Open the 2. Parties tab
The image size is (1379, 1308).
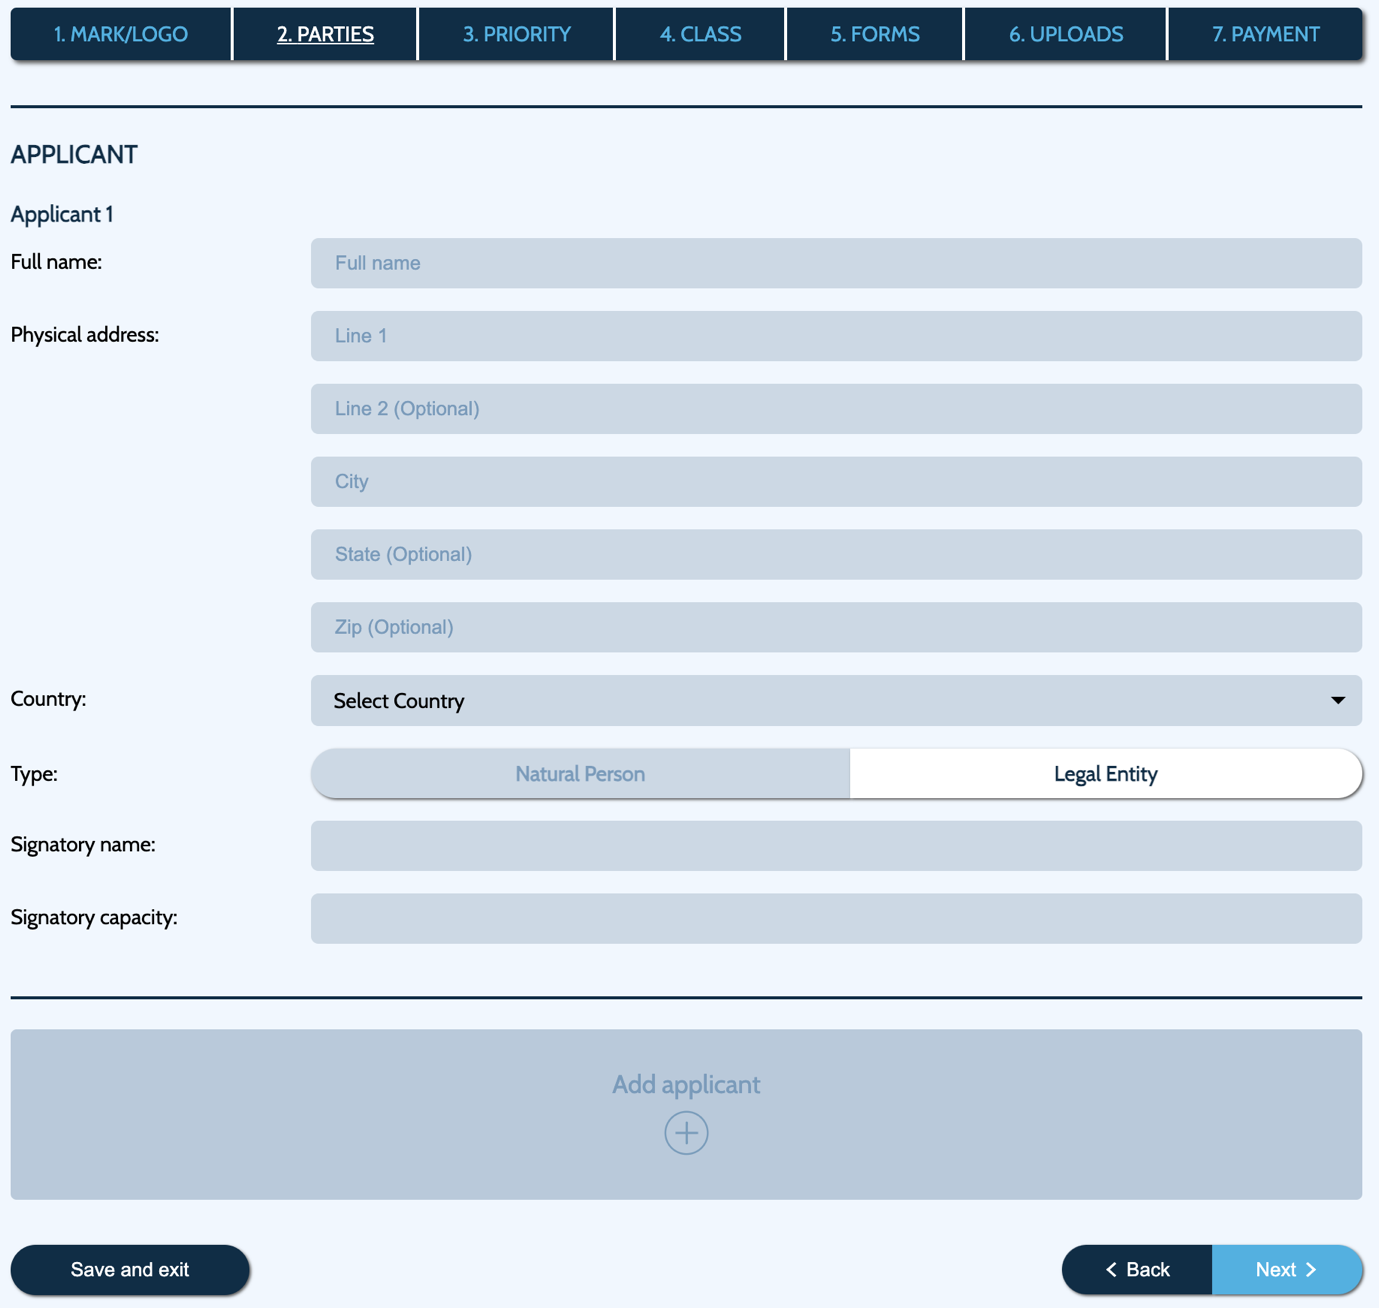325,34
